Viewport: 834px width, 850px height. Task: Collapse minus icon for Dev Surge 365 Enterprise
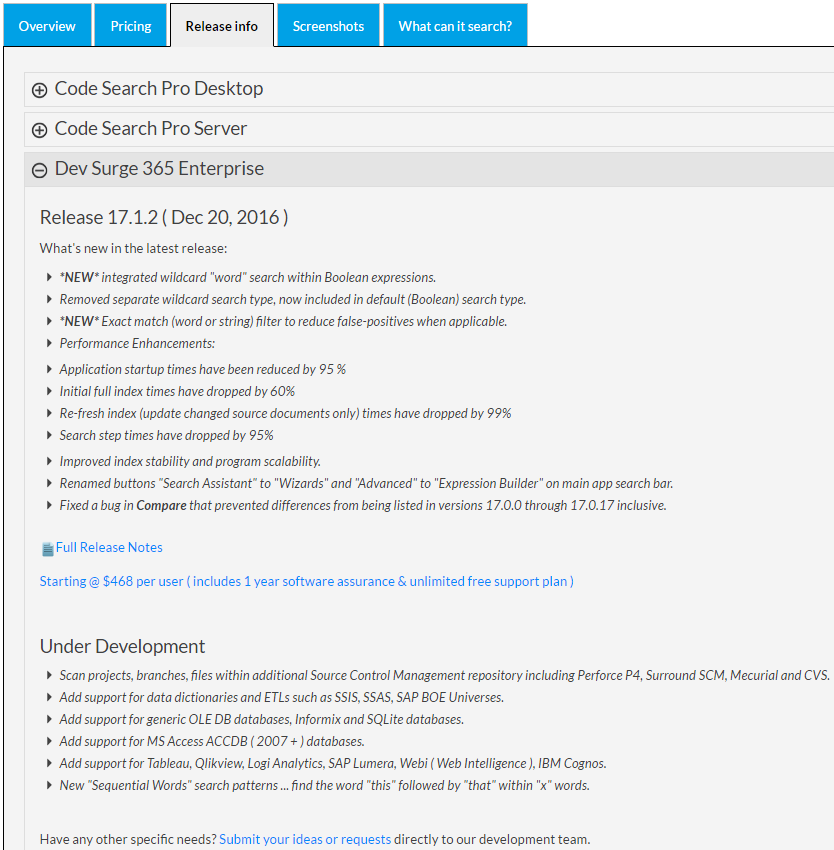point(39,170)
